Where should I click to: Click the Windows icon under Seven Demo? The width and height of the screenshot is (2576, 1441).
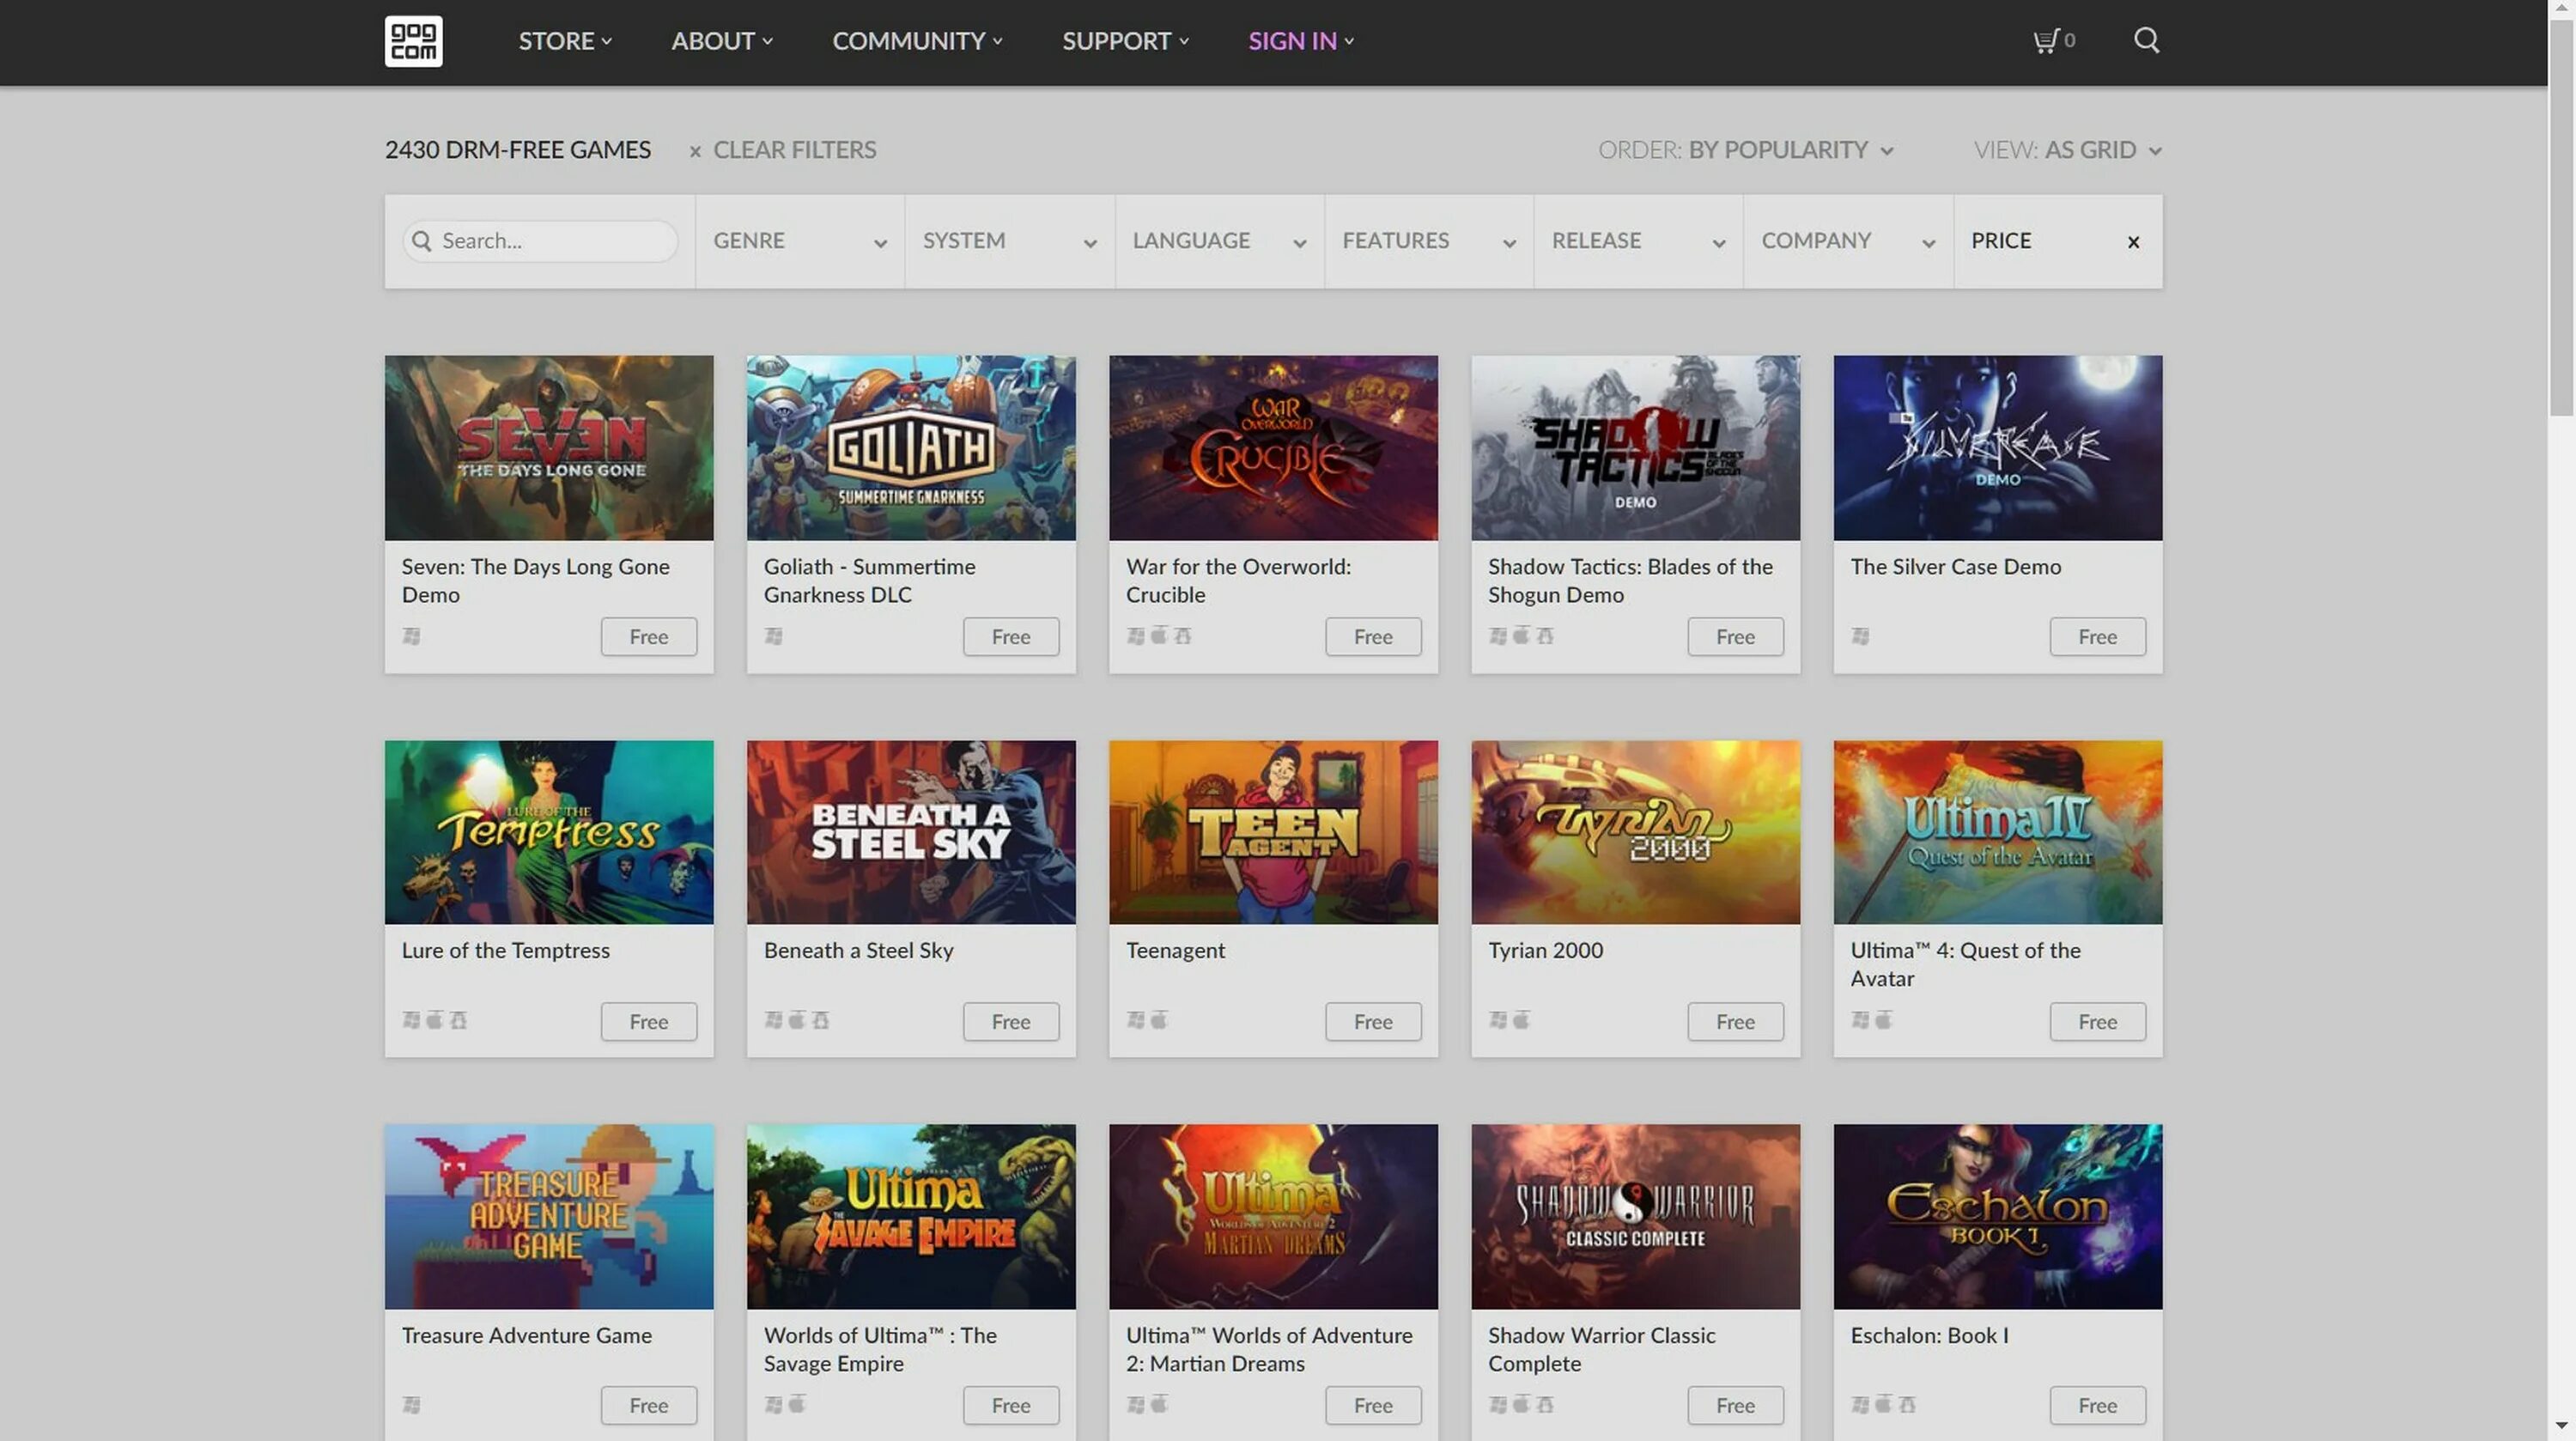411,636
